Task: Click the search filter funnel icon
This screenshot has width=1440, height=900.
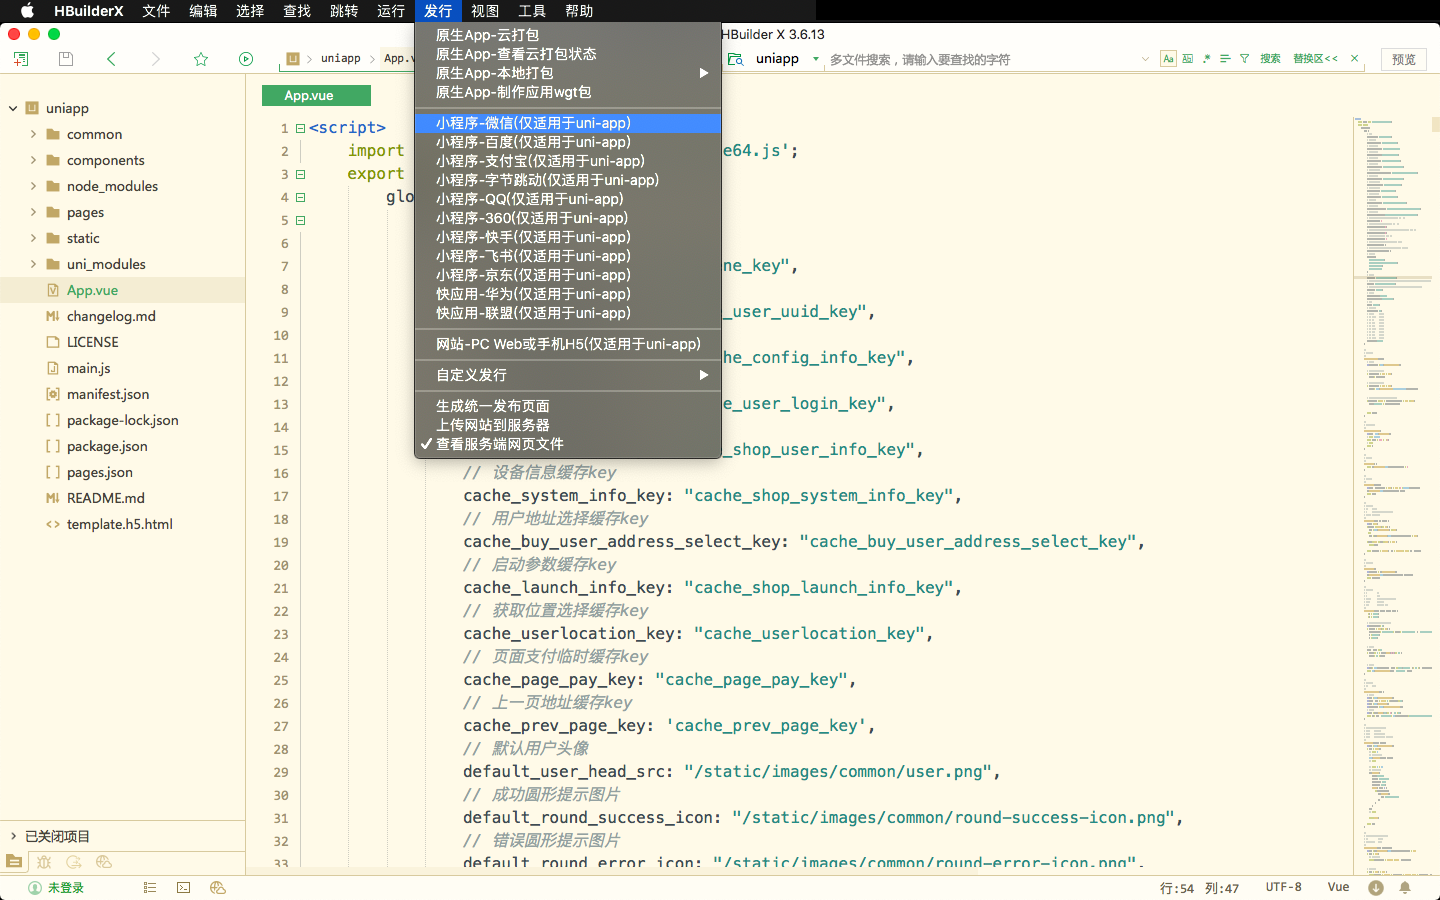Action: click(1244, 59)
